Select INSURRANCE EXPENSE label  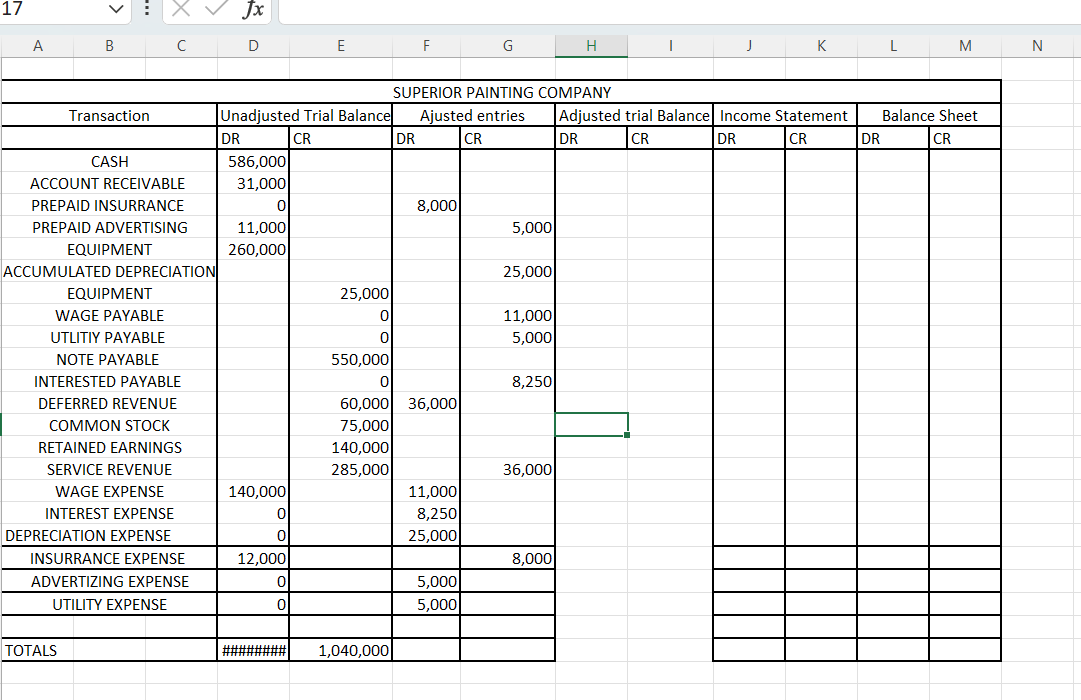tap(110, 559)
